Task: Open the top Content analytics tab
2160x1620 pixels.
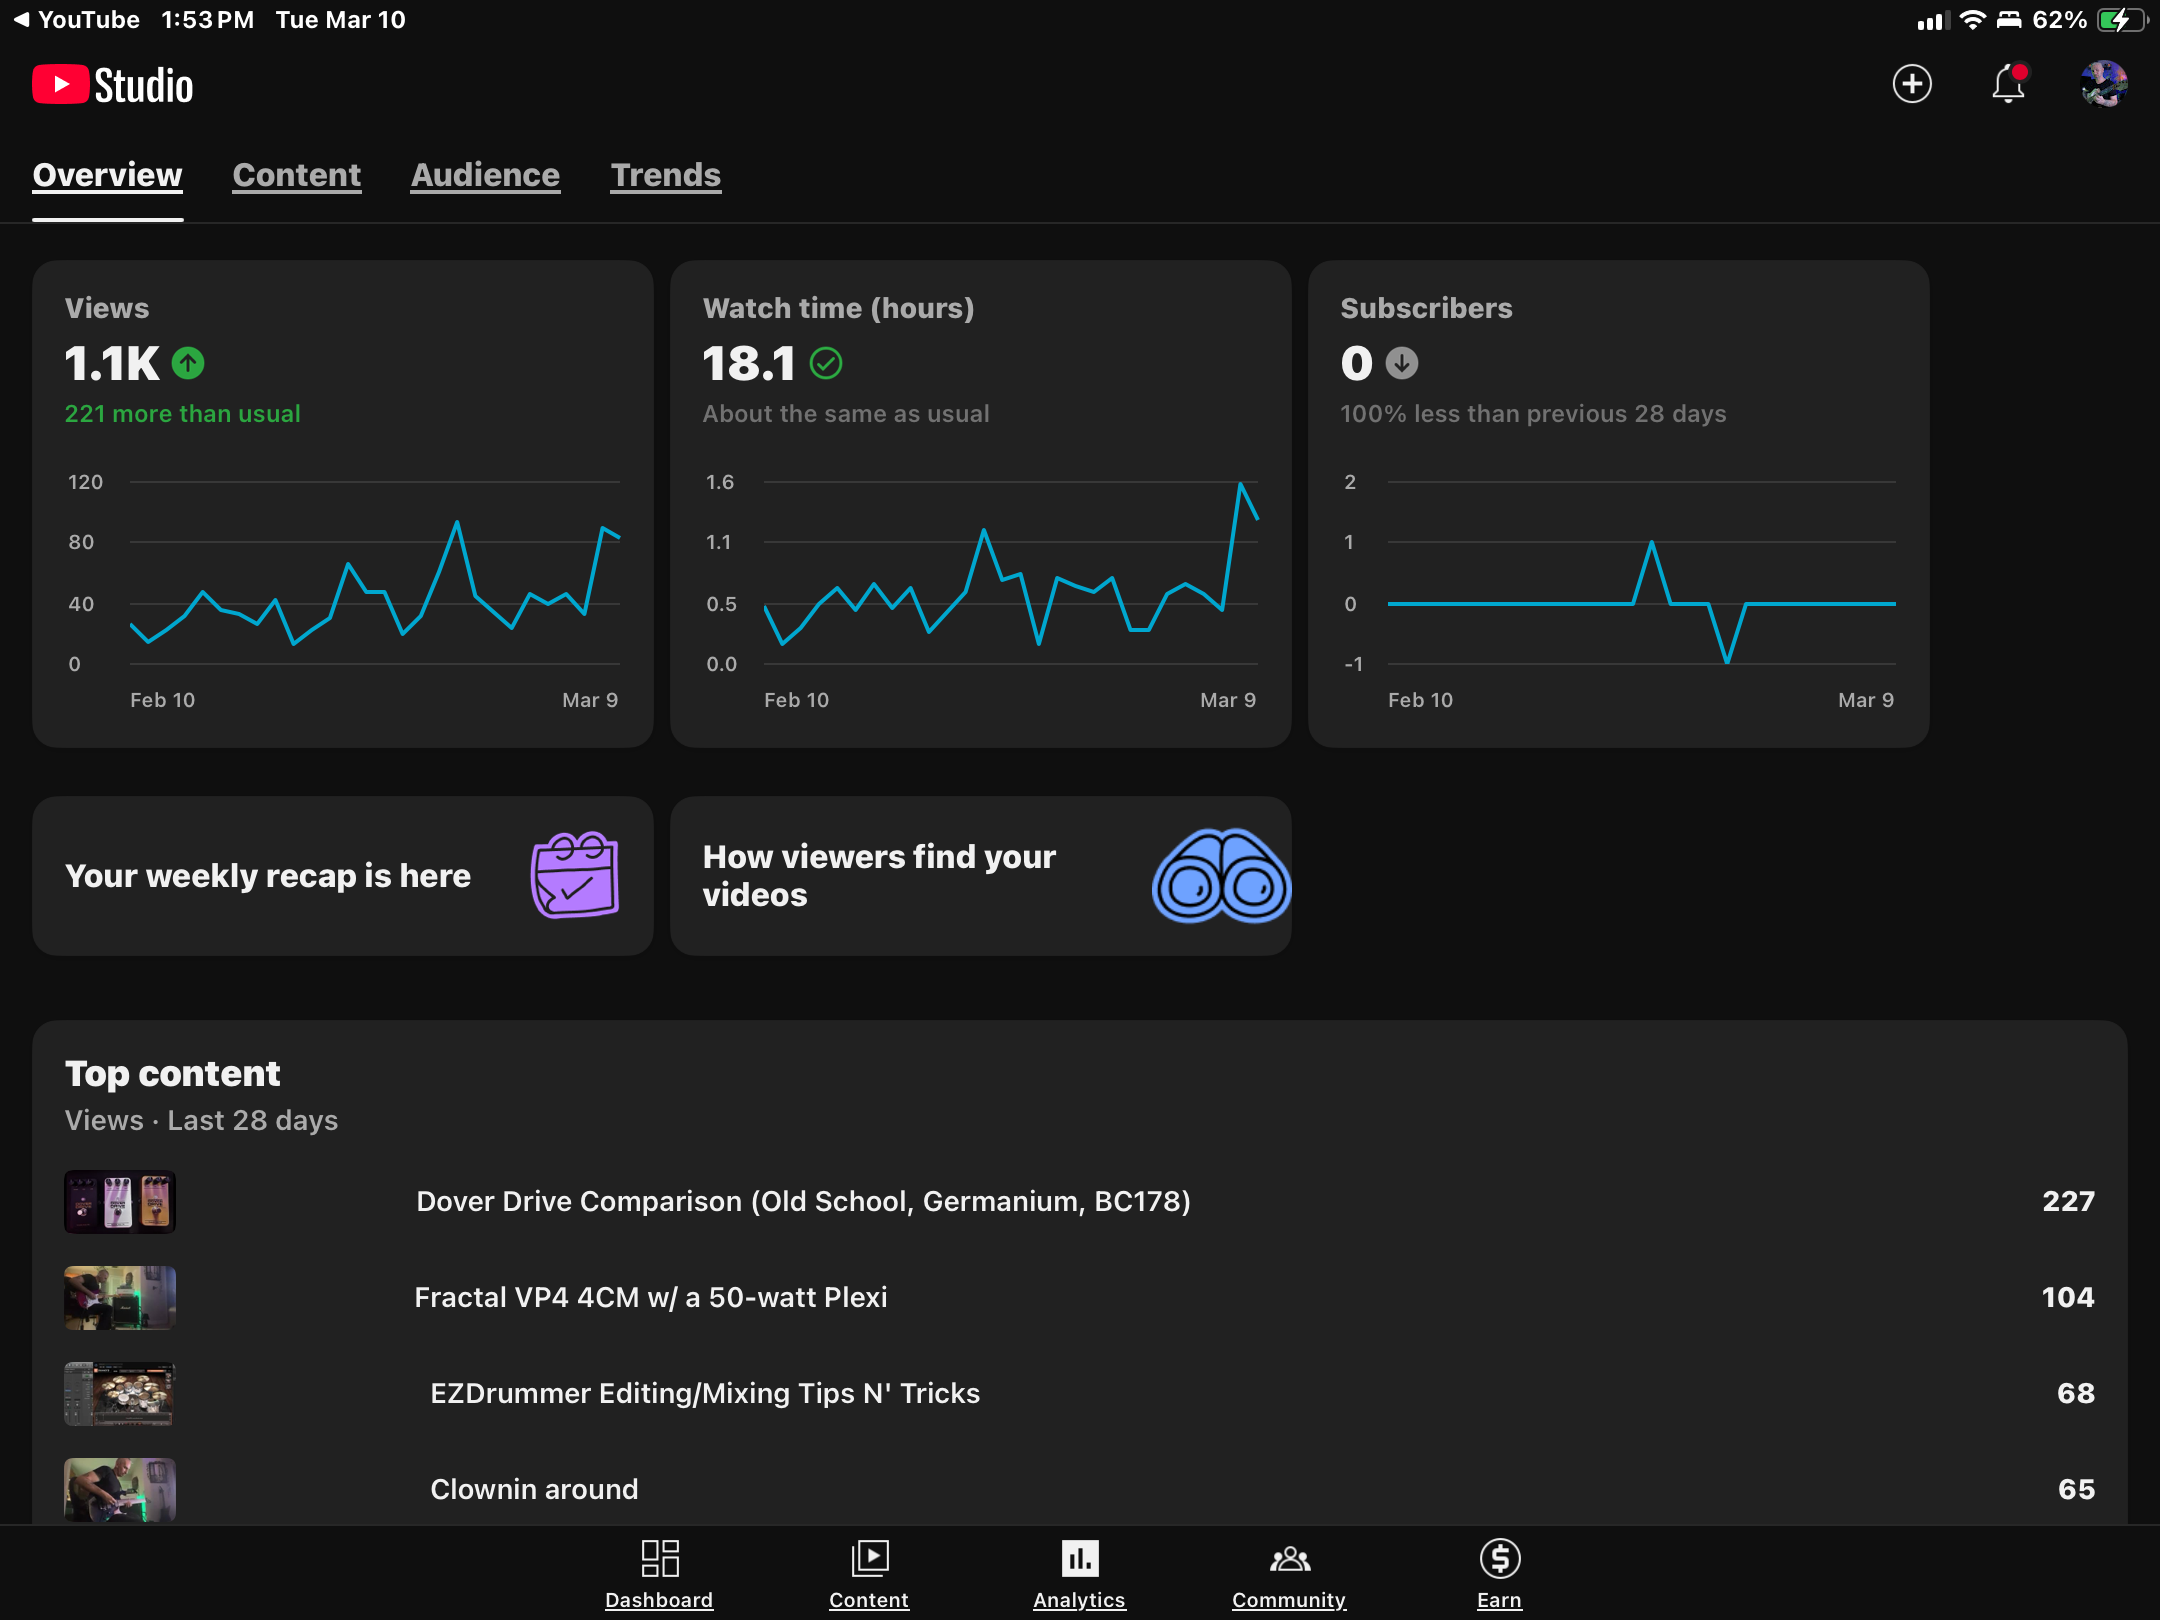Action: click(x=296, y=175)
